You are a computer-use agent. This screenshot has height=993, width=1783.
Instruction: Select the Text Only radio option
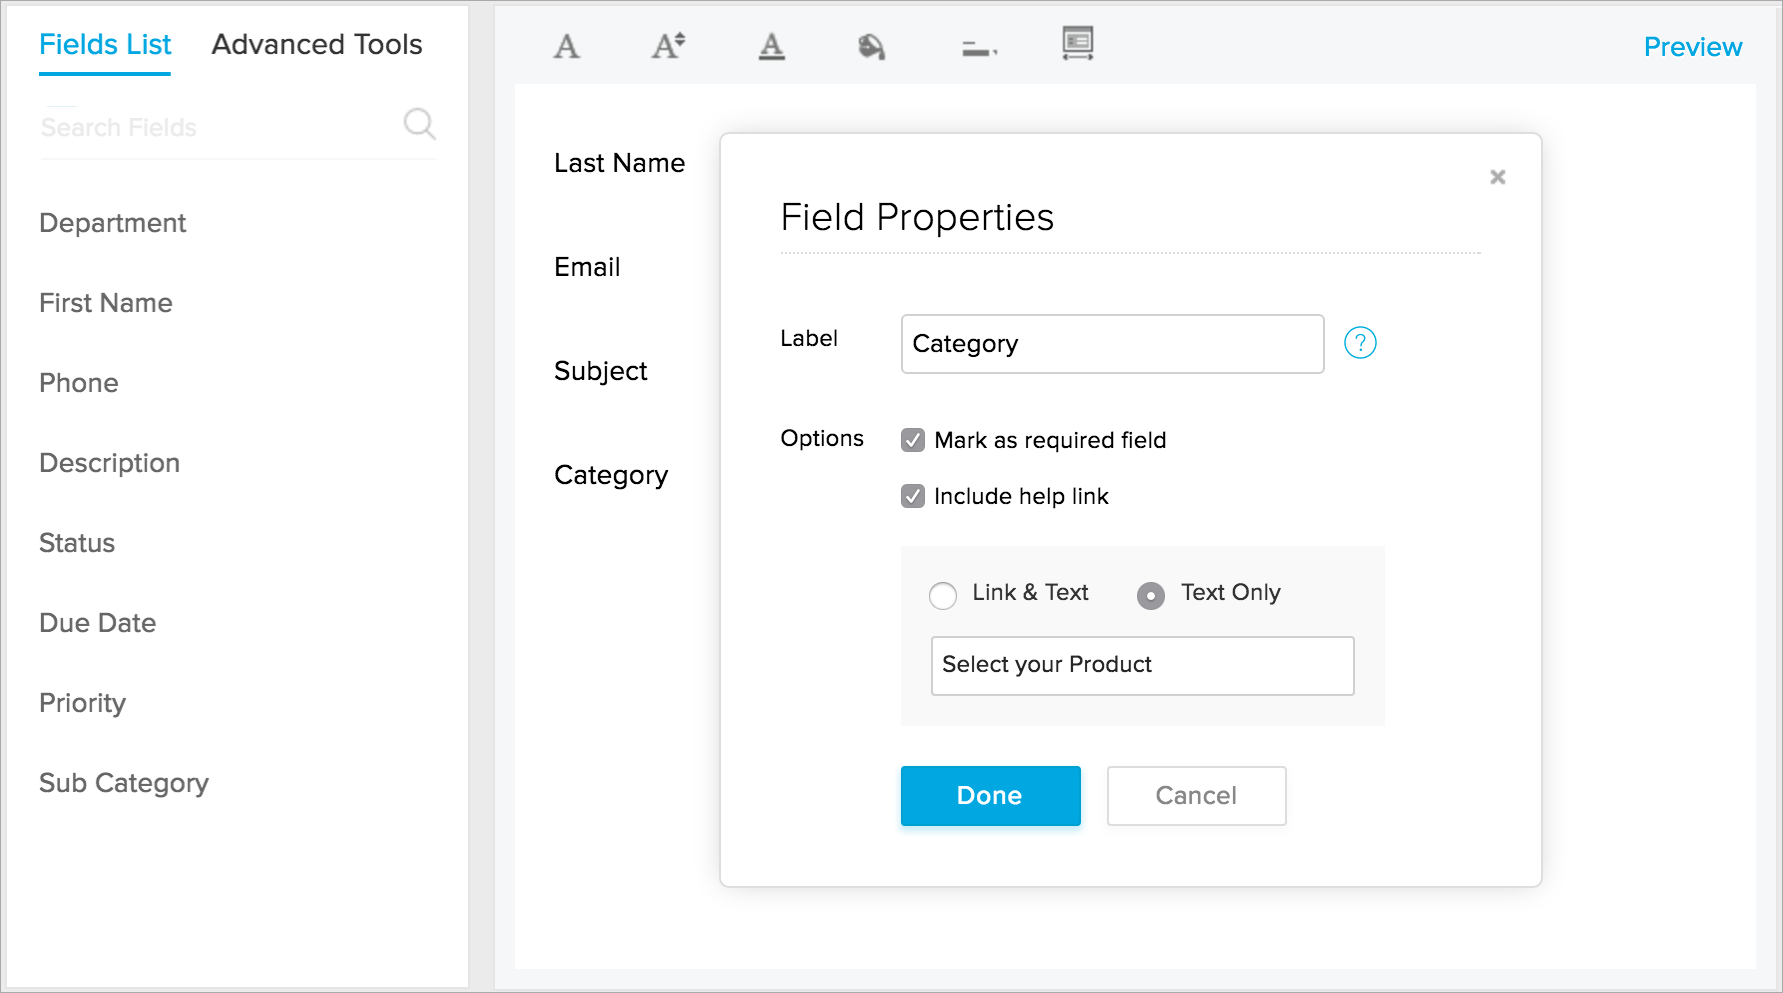tap(1151, 595)
